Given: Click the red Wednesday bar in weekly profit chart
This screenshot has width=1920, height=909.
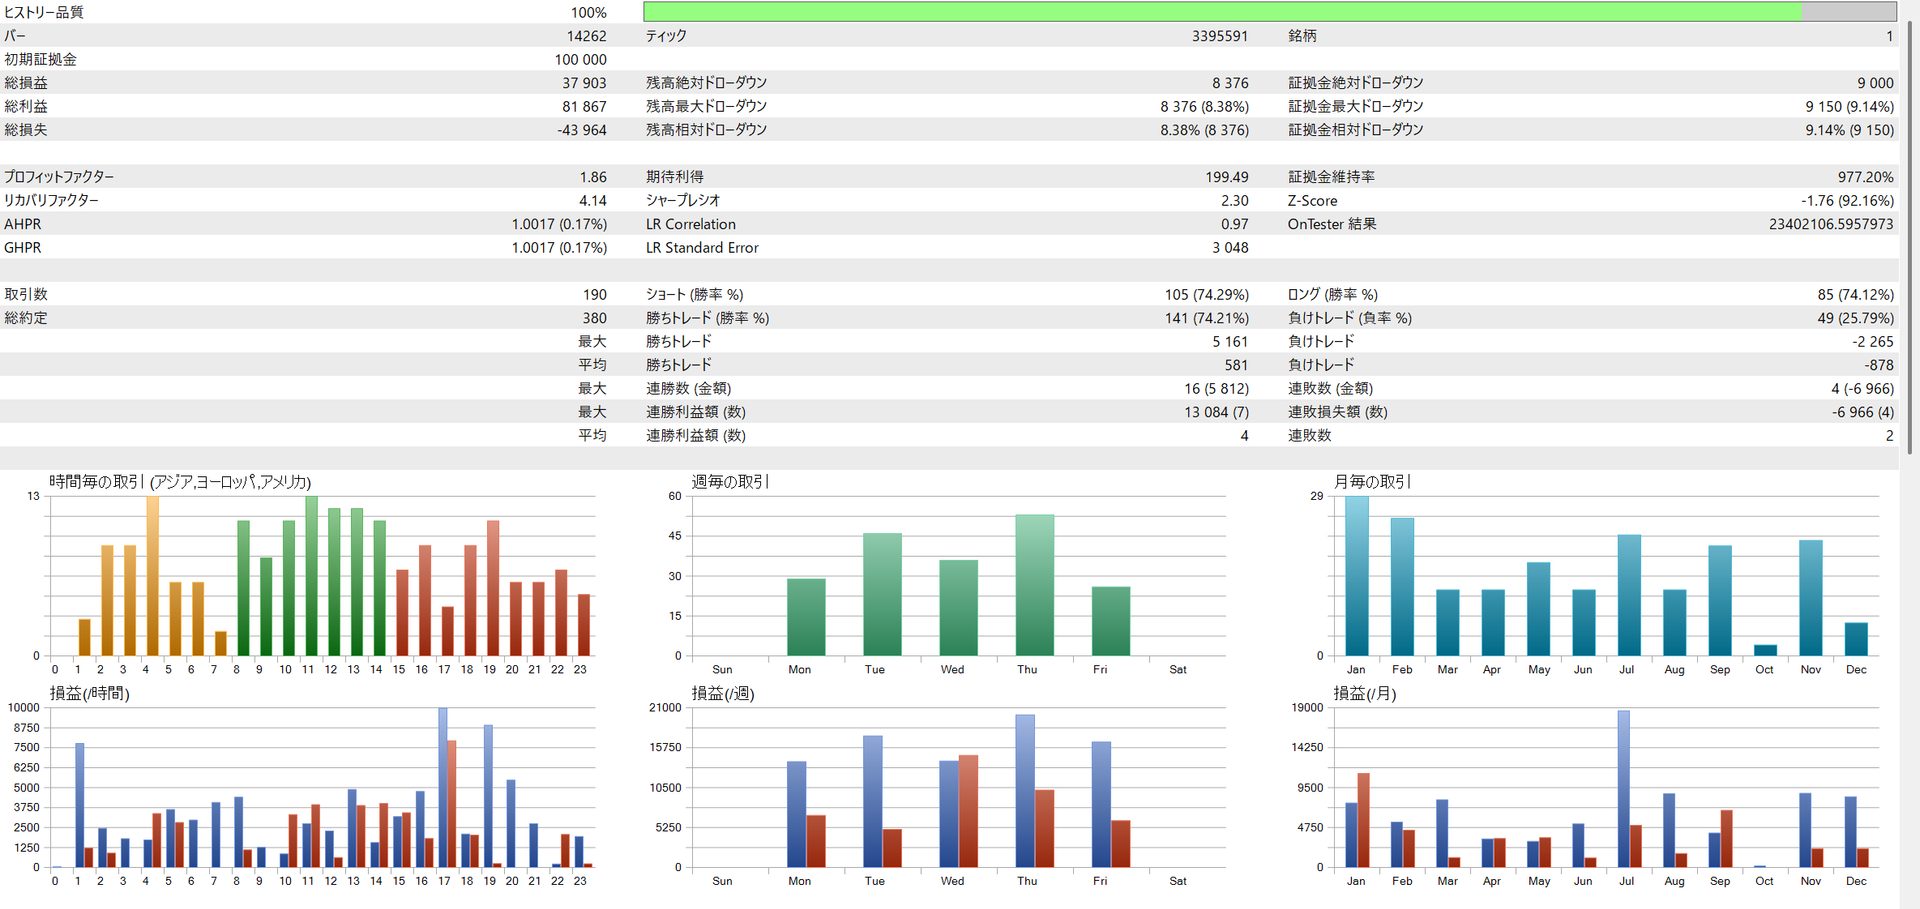Looking at the screenshot, I should coord(968,811).
